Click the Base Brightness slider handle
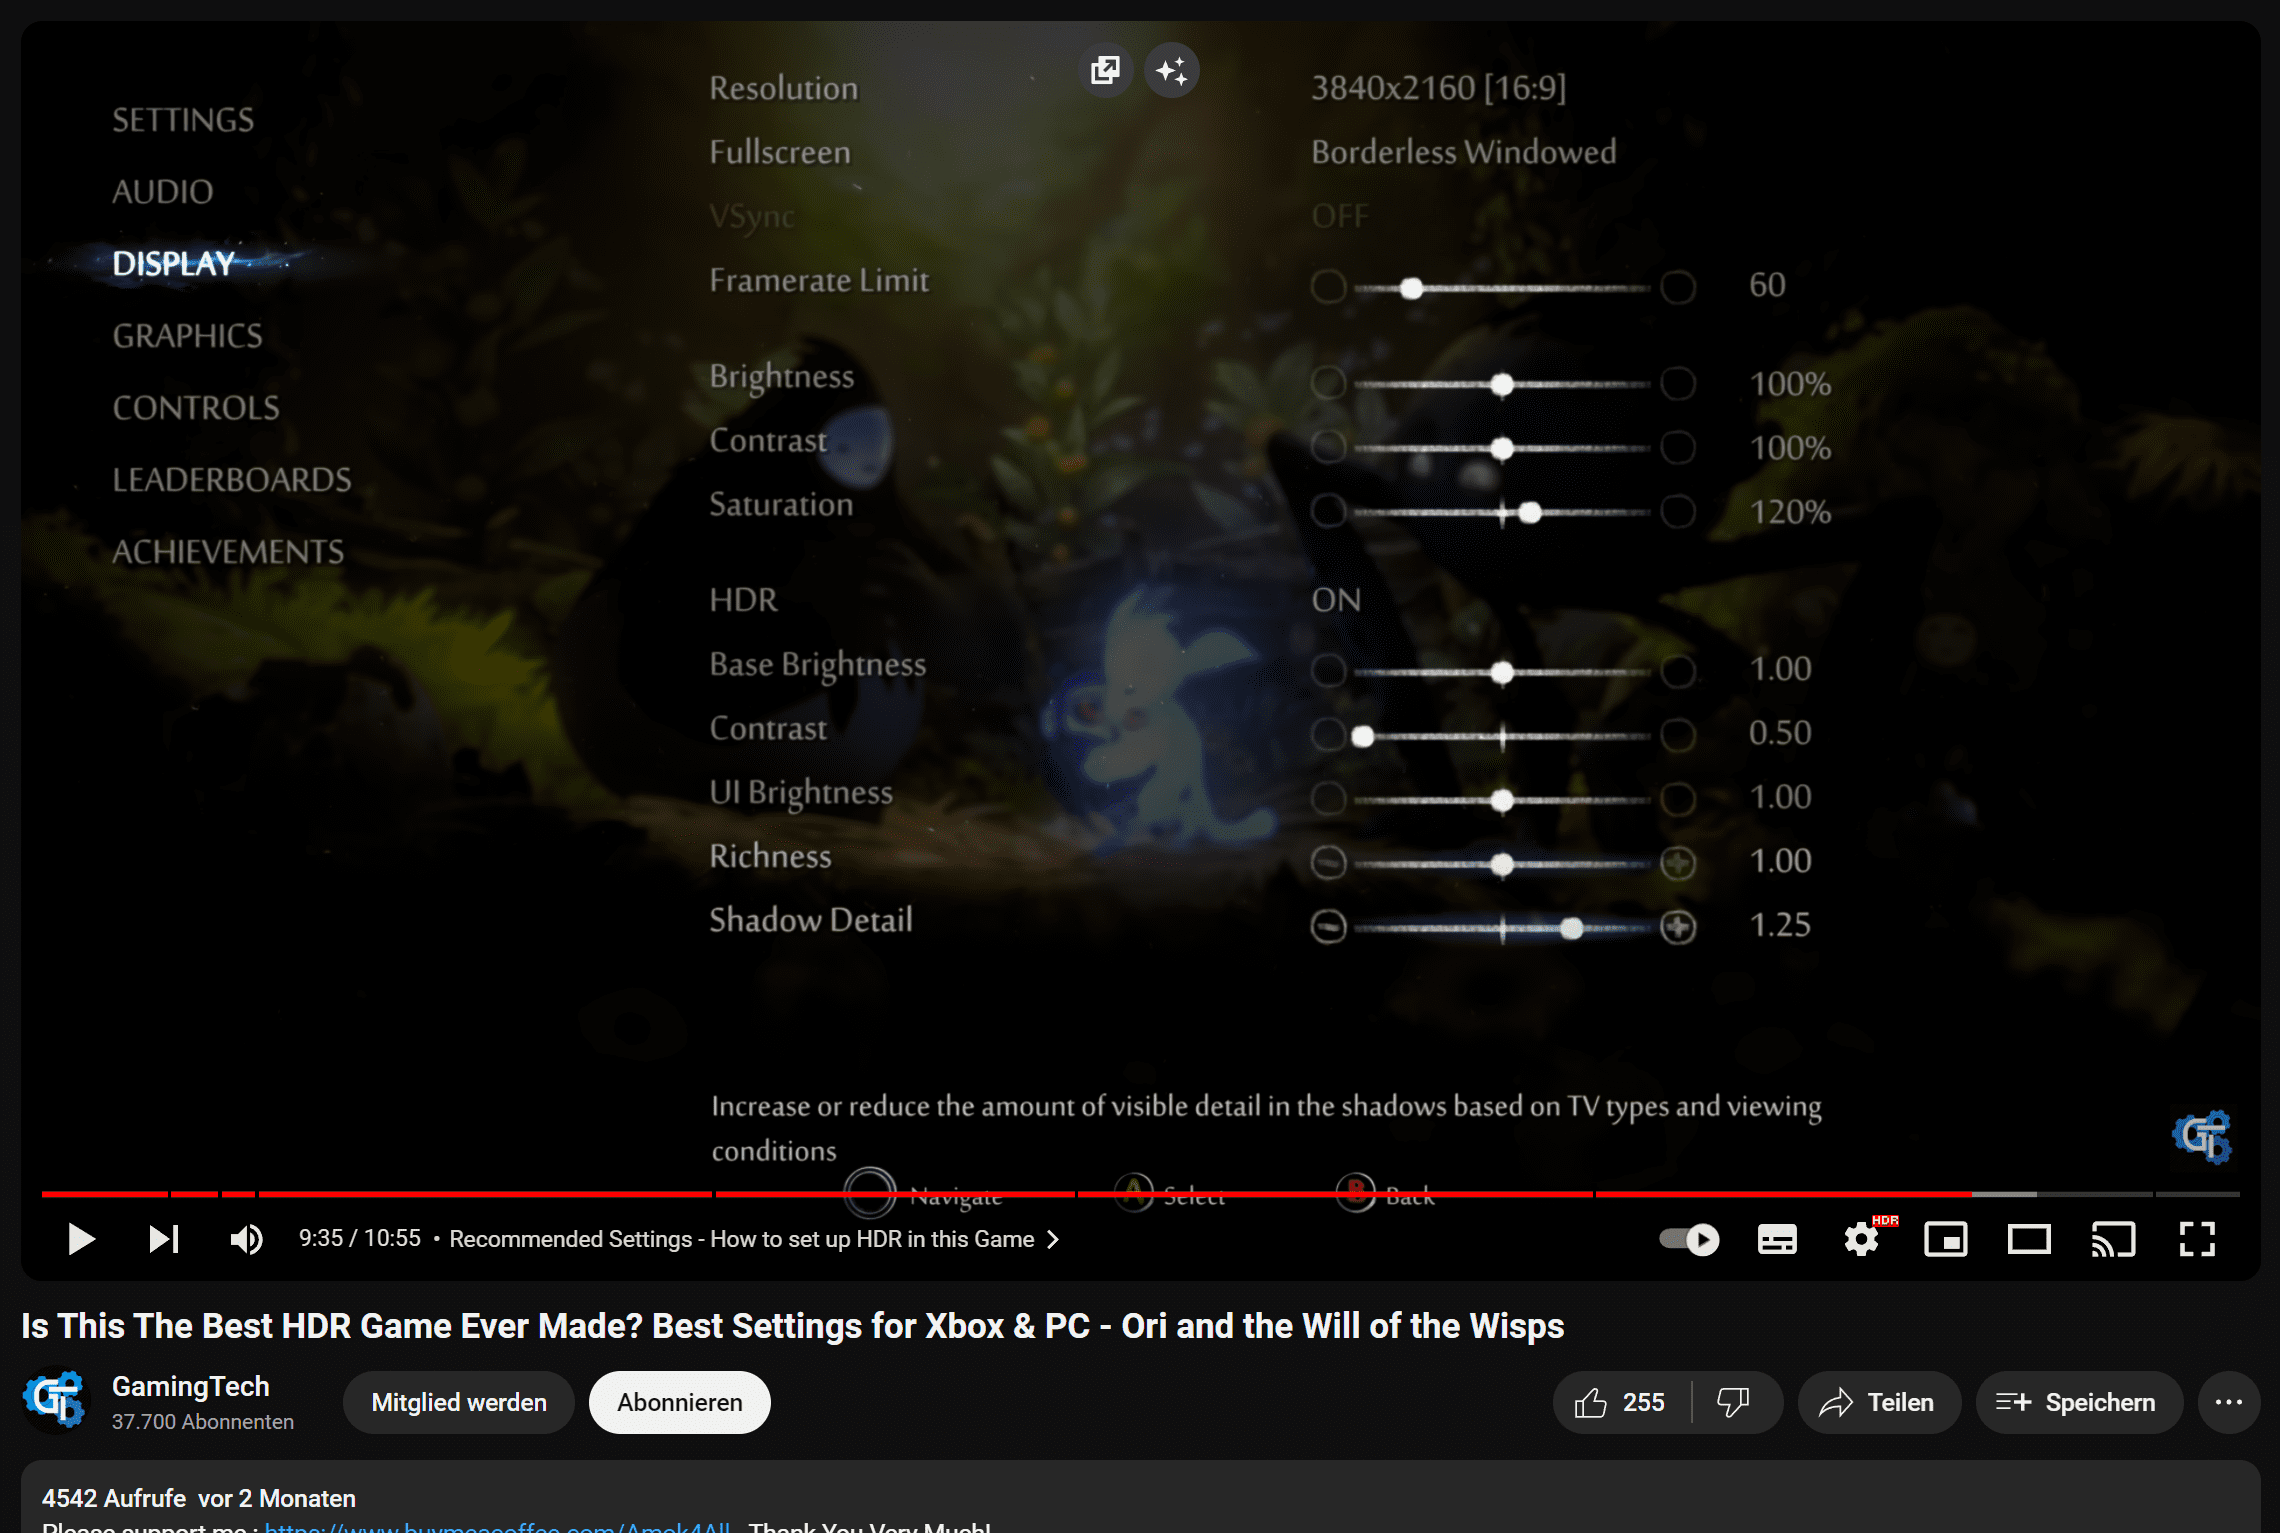The height and width of the screenshot is (1533, 2280). pyautogui.click(x=1502, y=673)
